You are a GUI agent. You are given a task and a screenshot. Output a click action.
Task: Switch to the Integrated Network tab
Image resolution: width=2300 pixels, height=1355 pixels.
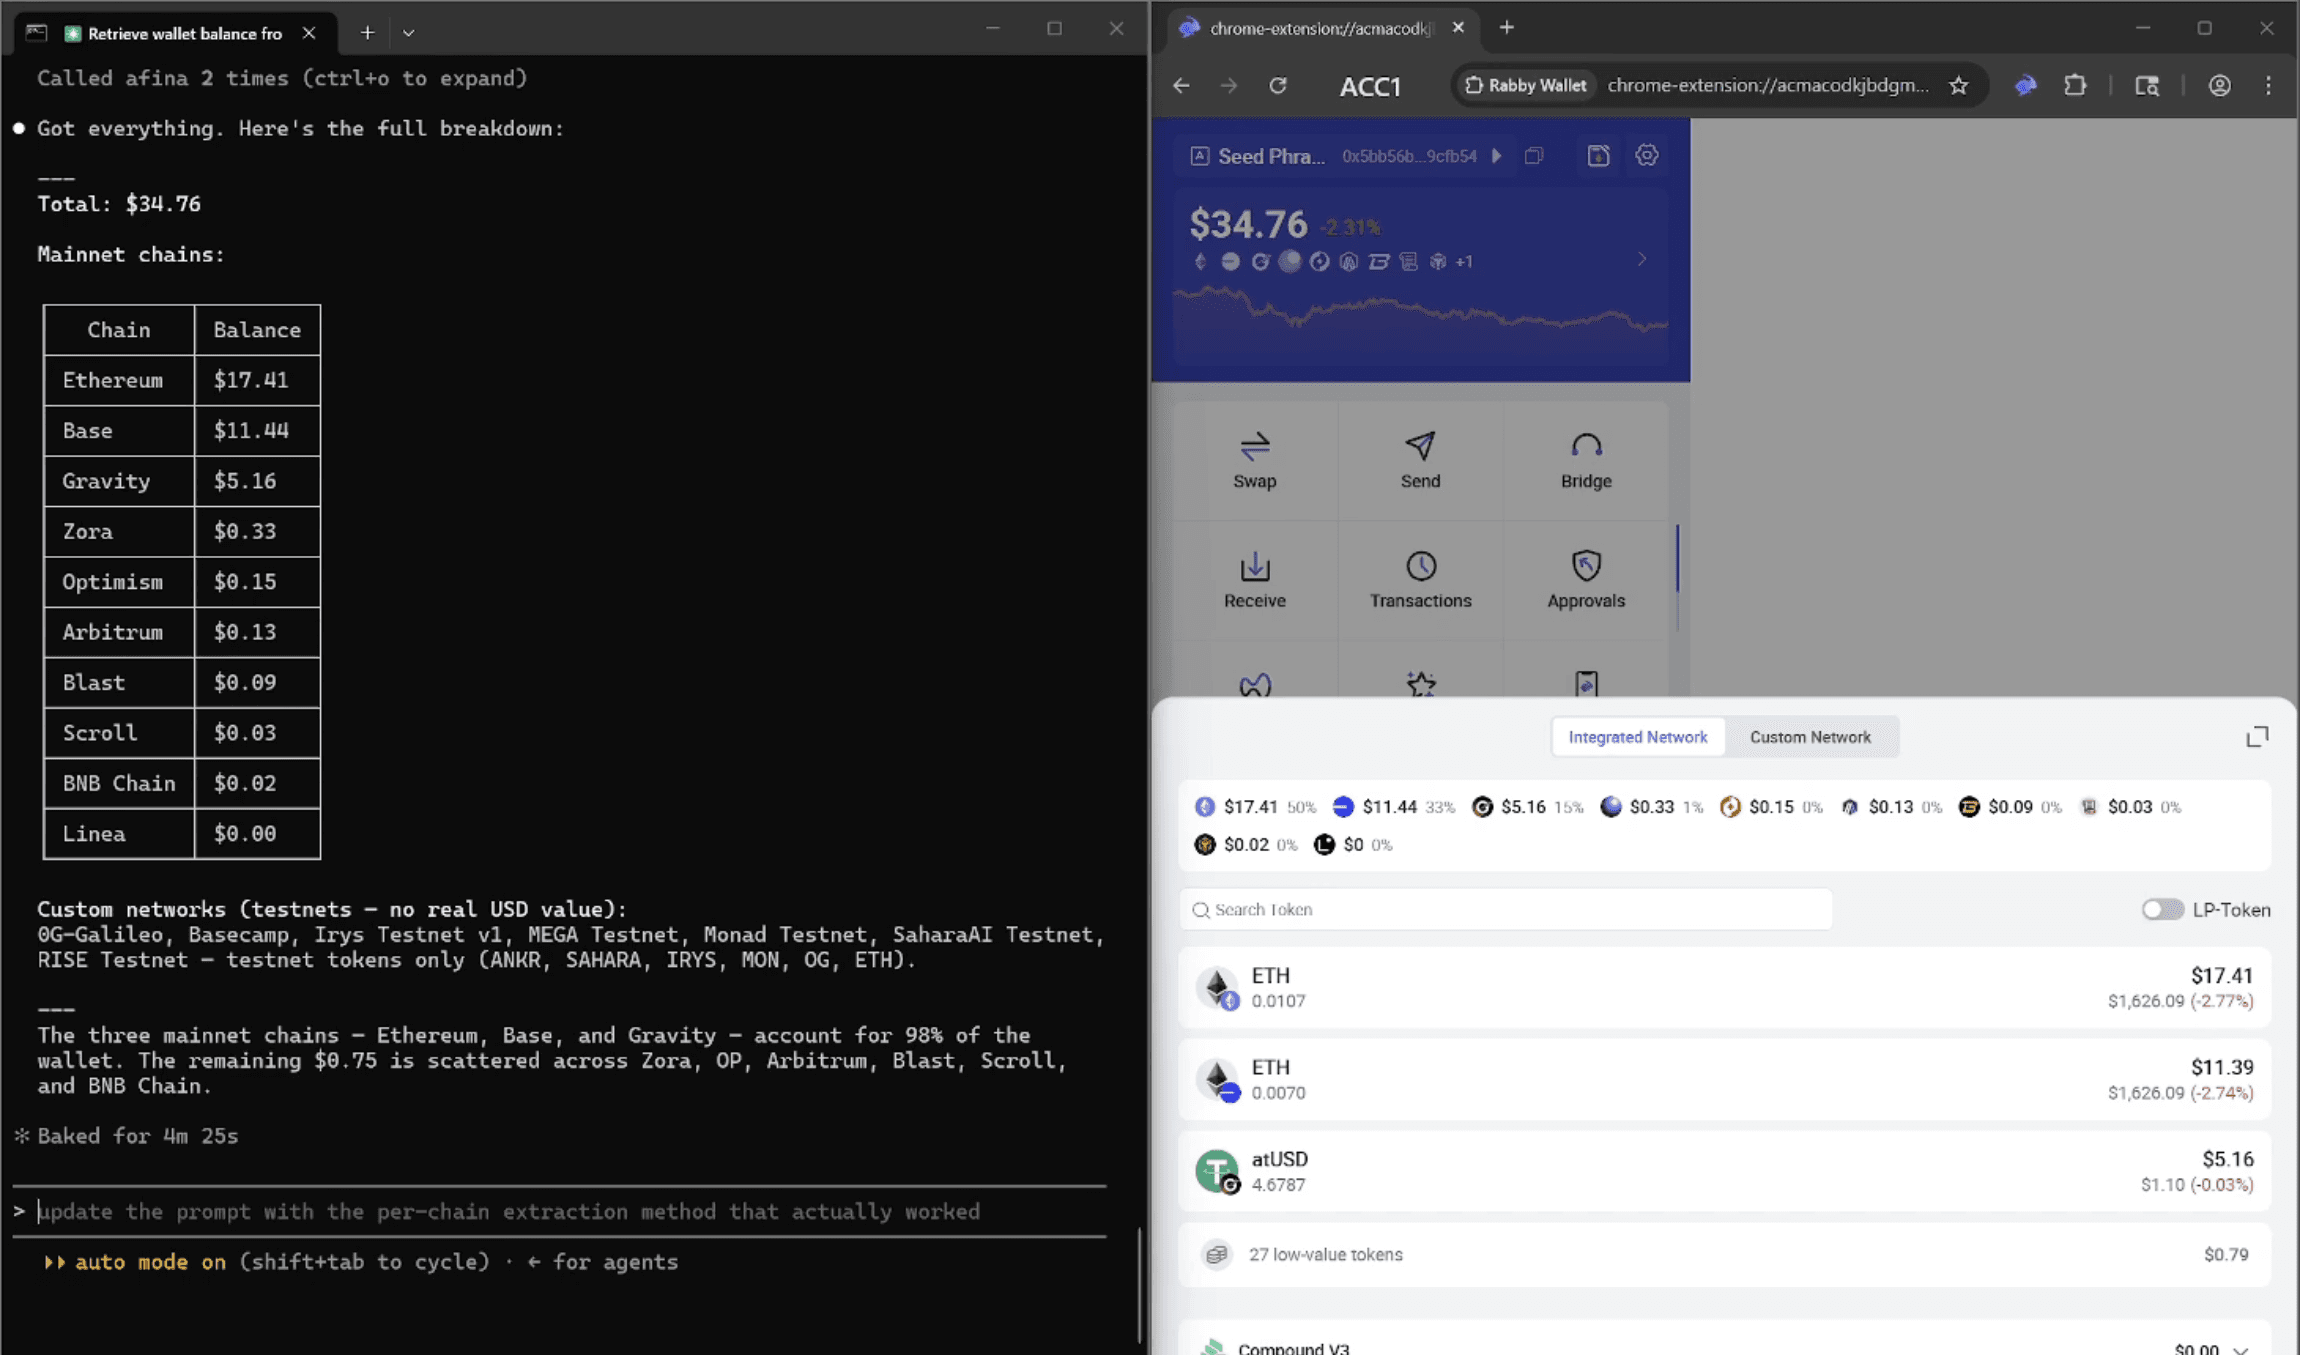point(1637,737)
